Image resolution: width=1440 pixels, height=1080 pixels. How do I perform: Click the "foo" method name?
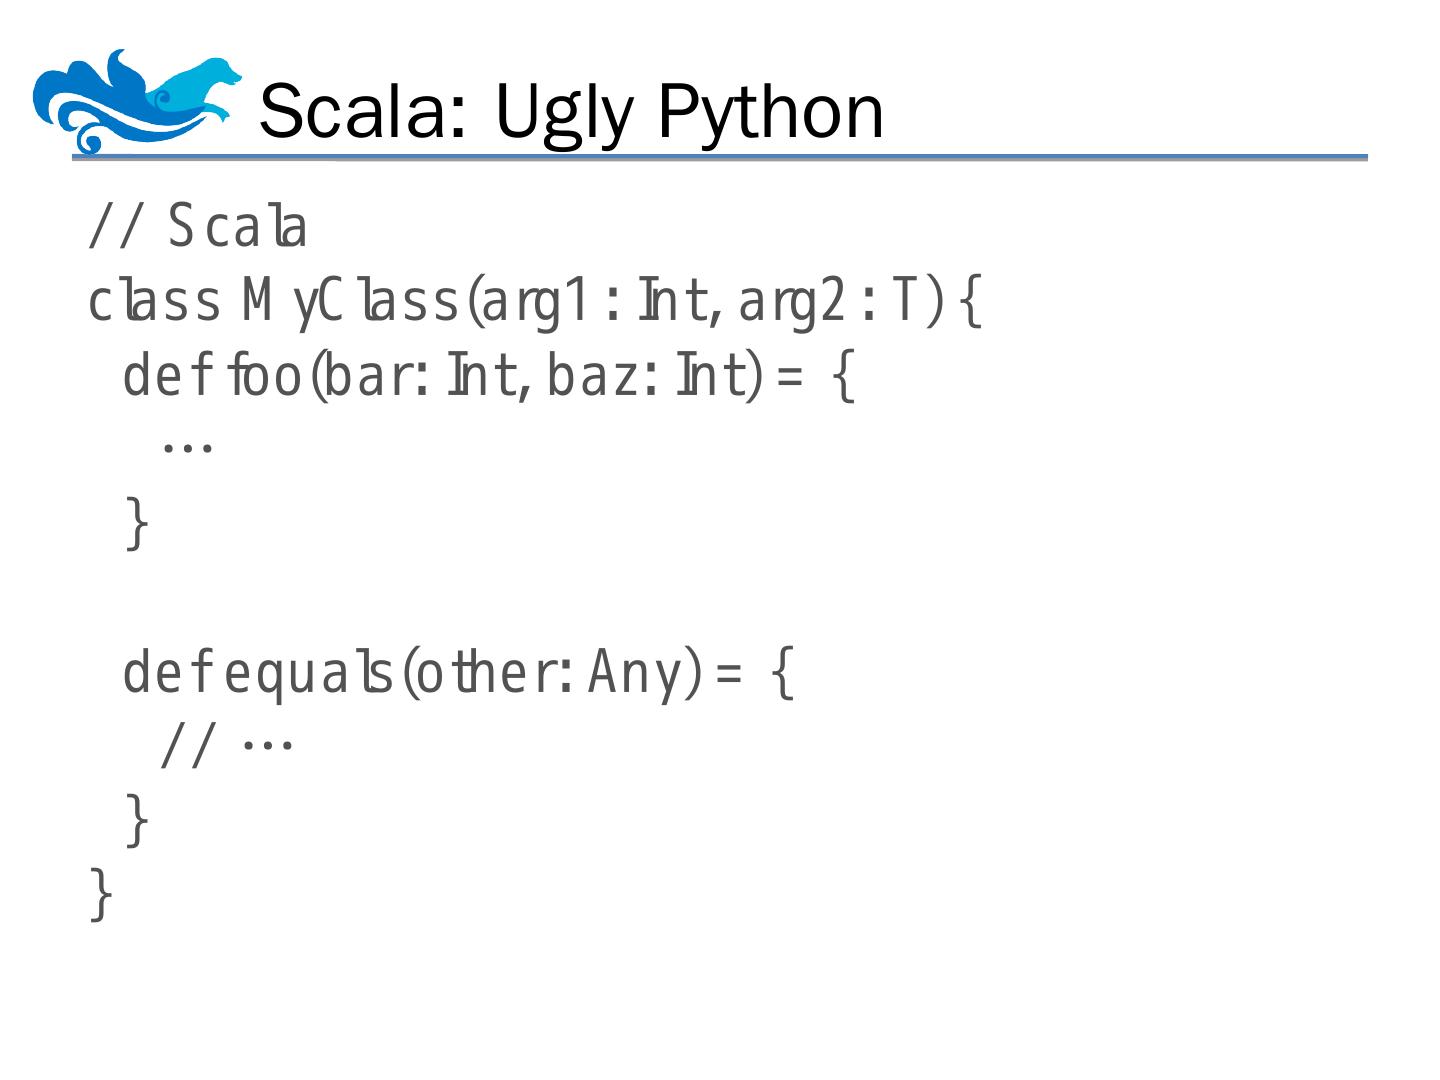pyautogui.click(x=266, y=376)
